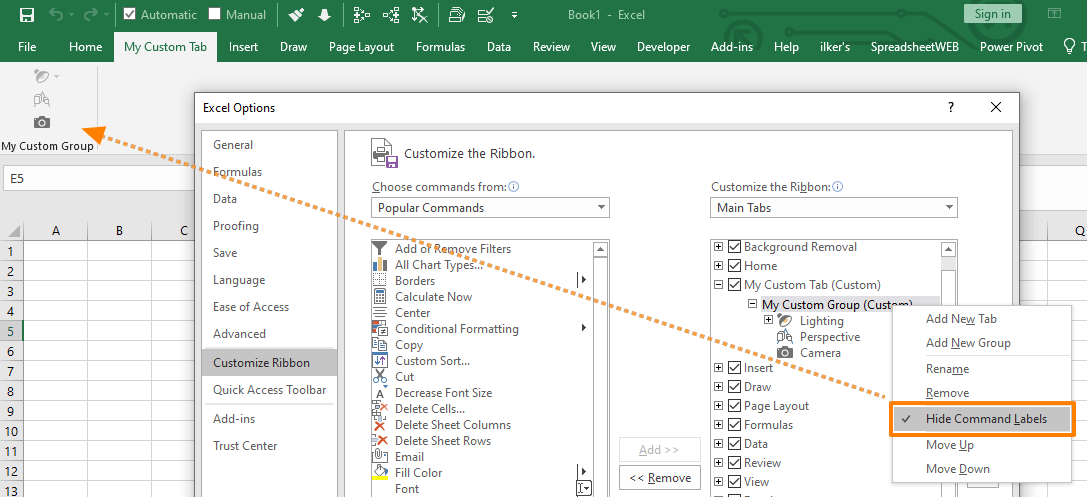Uncheck the Insert tab checkbox
The width and height of the screenshot is (1087, 497).
pyautogui.click(x=735, y=367)
